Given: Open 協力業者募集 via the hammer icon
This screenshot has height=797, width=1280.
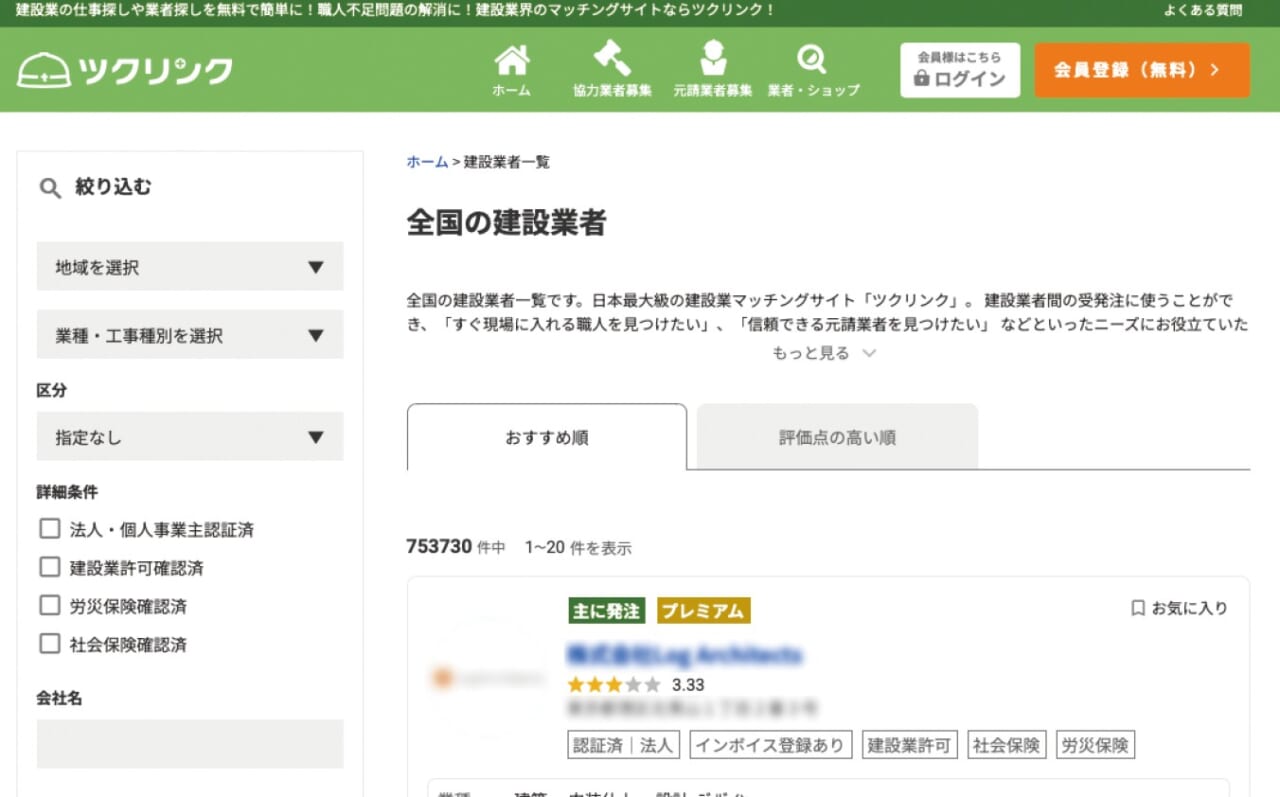Looking at the screenshot, I should (x=614, y=60).
